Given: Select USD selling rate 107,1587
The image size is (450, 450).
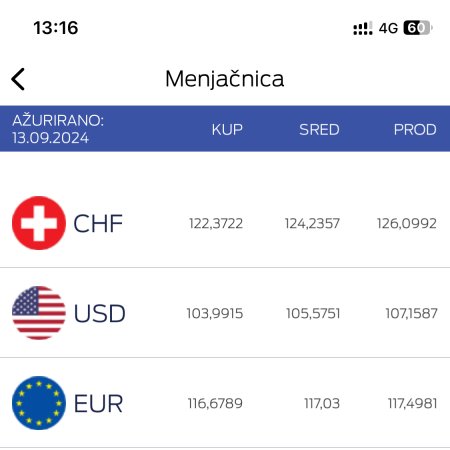Looking at the screenshot, I should tap(411, 313).
